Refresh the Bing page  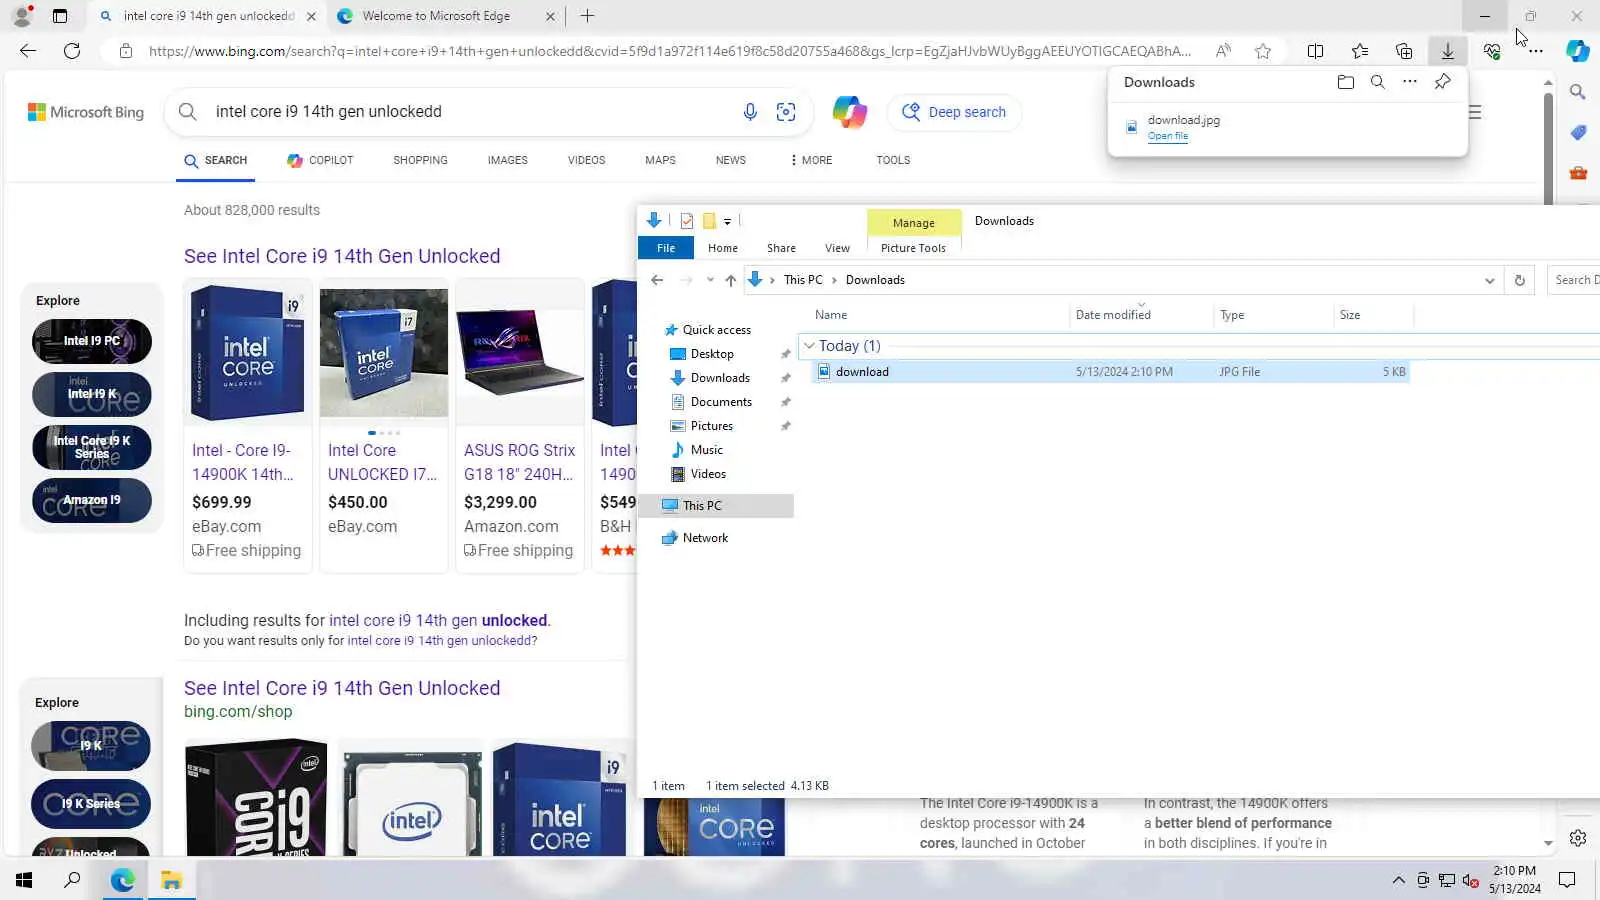(x=72, y=51)
